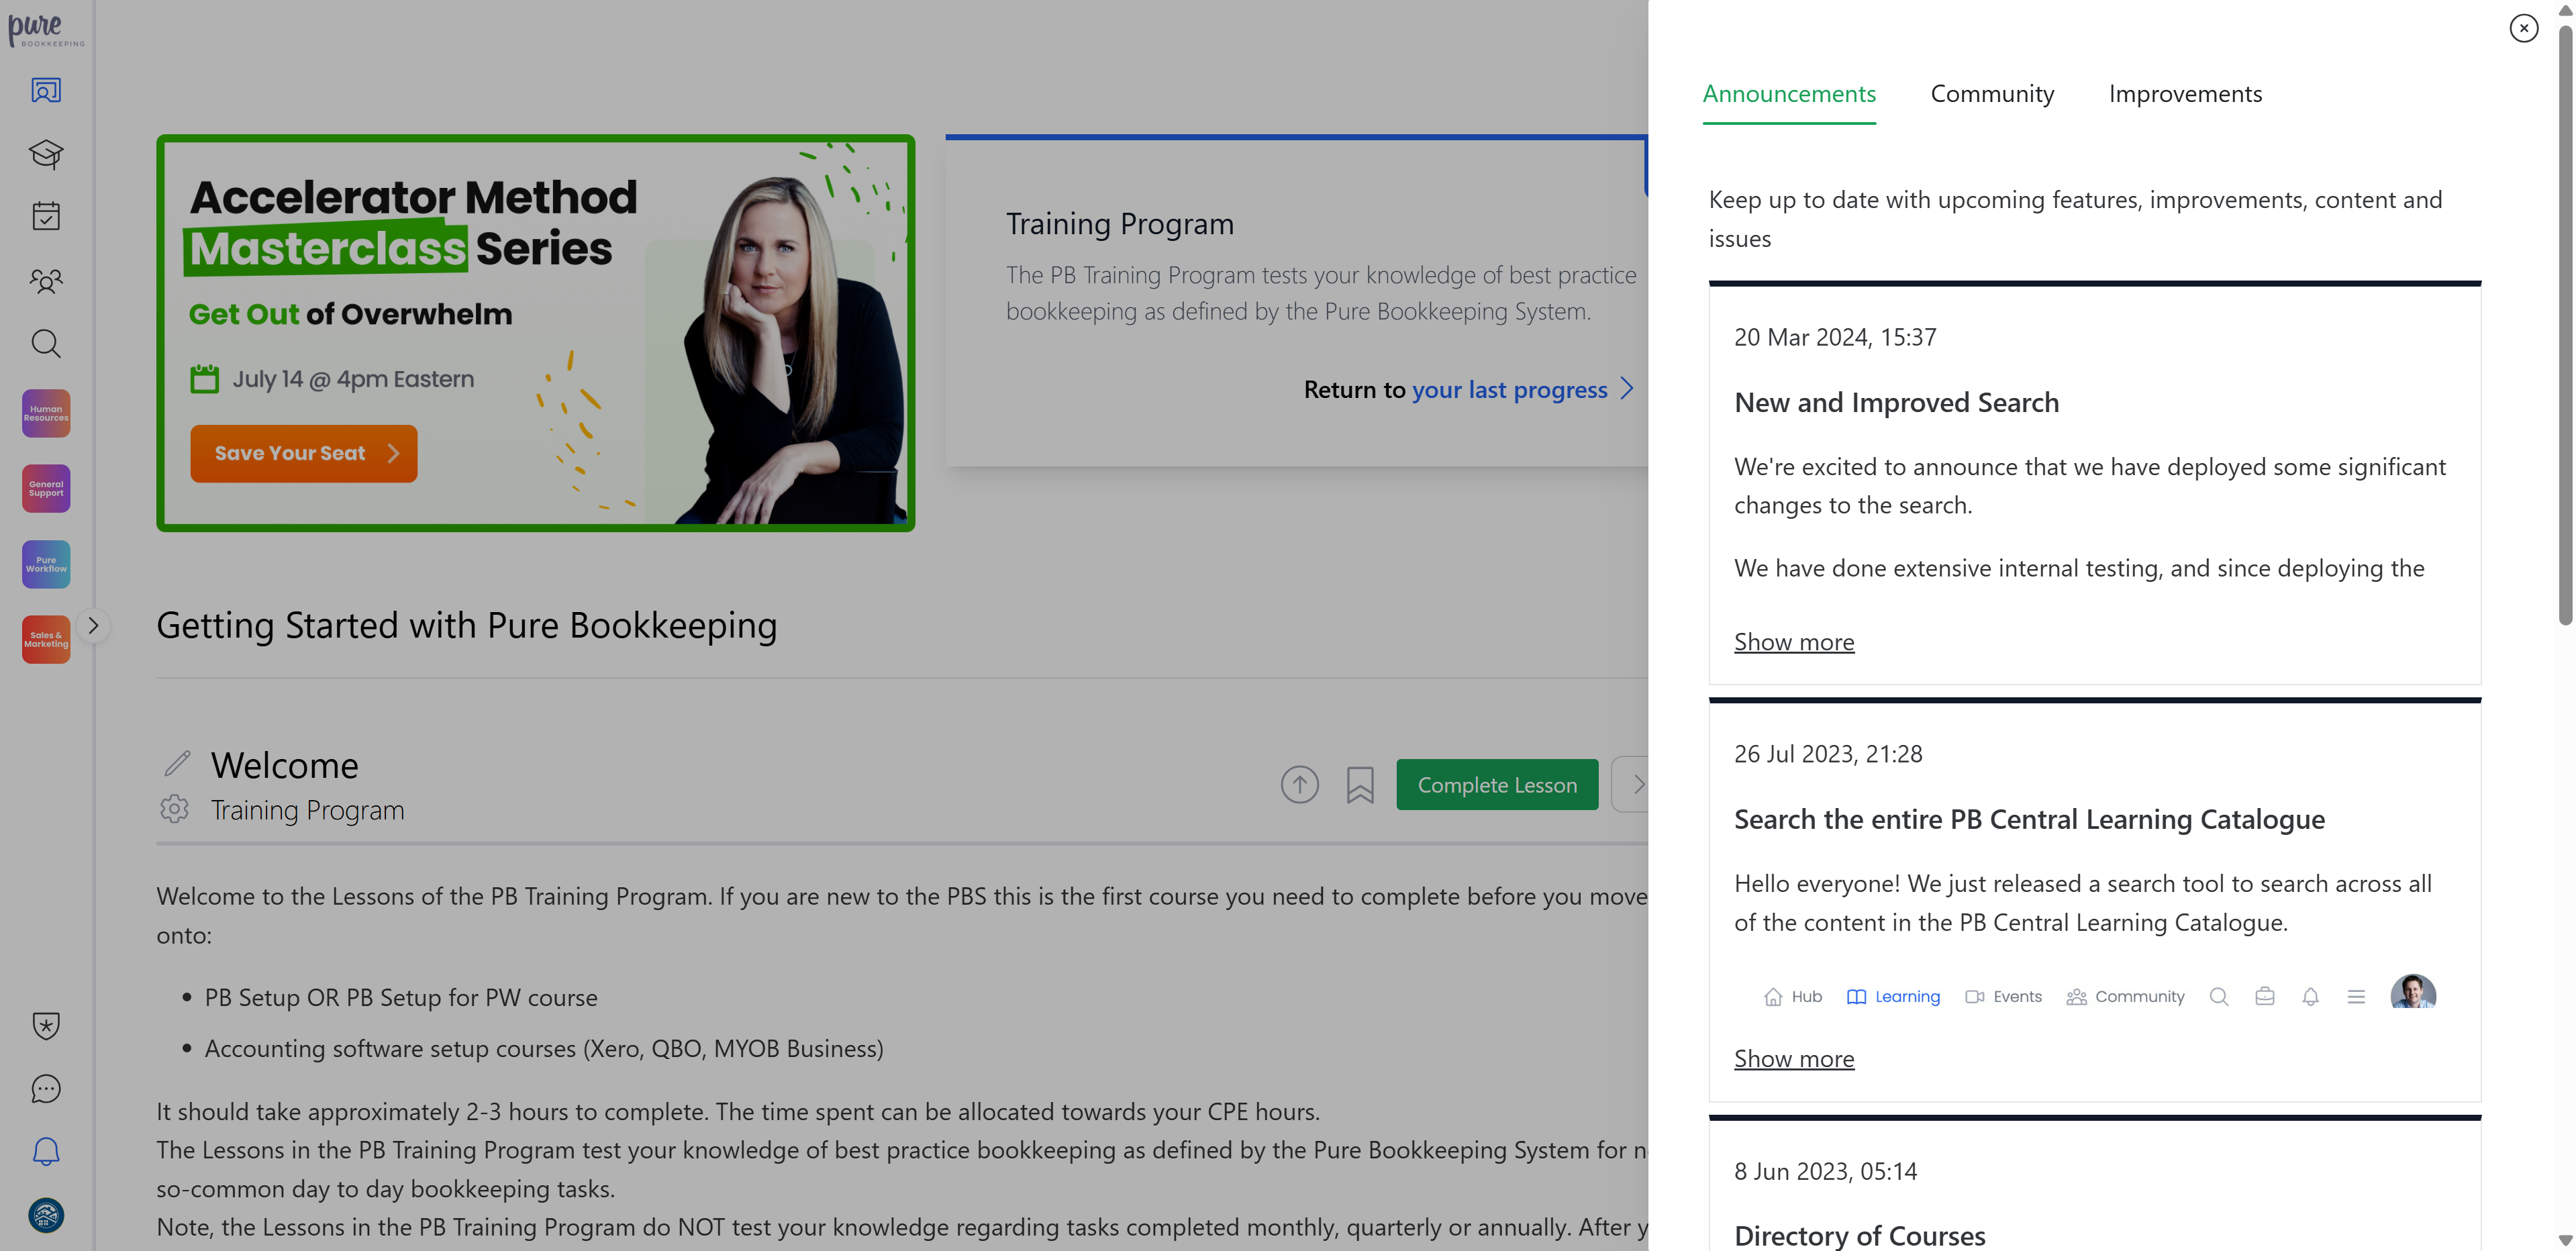The height and width of the screenshot is (1251, 2576).
Task: Expand the New and Improved Search announcement
Action: click(x=1793, y=642)
